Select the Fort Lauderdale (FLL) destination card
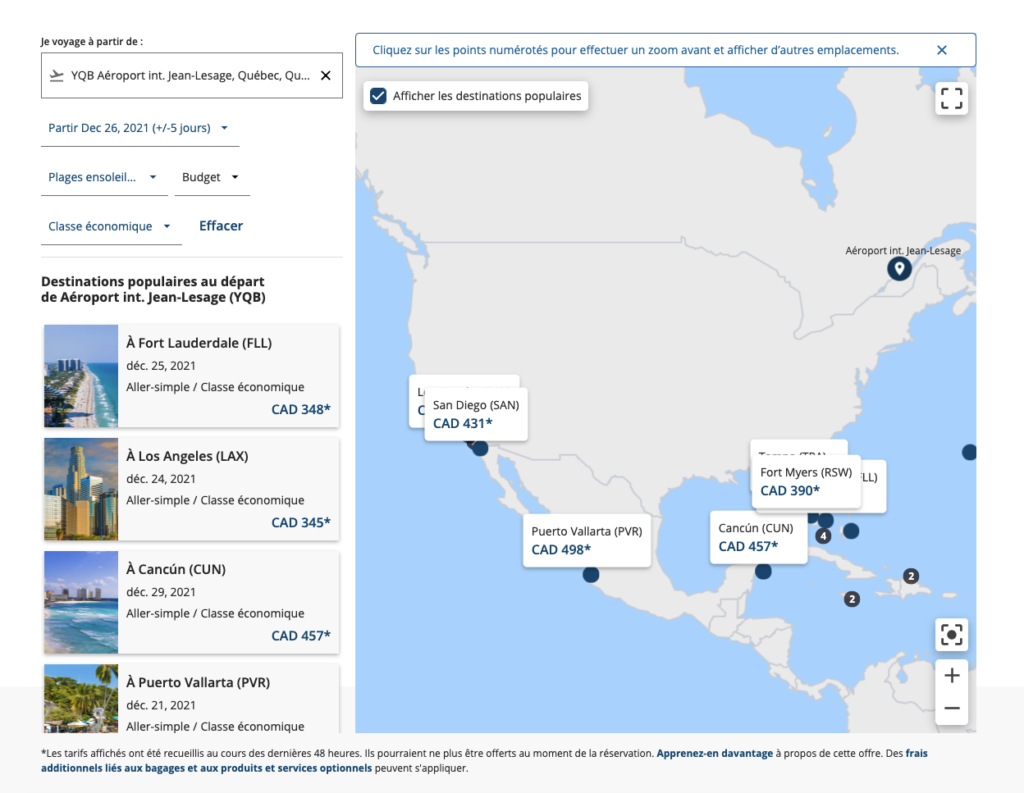 pyautogui.click(x=191, y=376)
